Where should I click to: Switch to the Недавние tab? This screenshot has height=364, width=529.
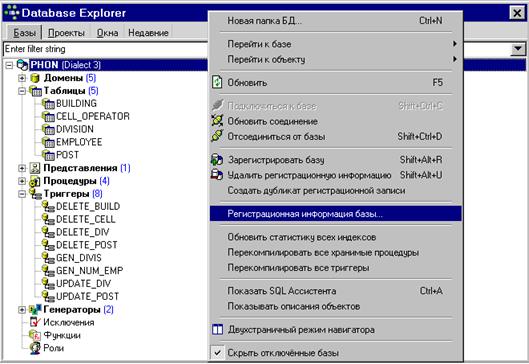point(148,33)
